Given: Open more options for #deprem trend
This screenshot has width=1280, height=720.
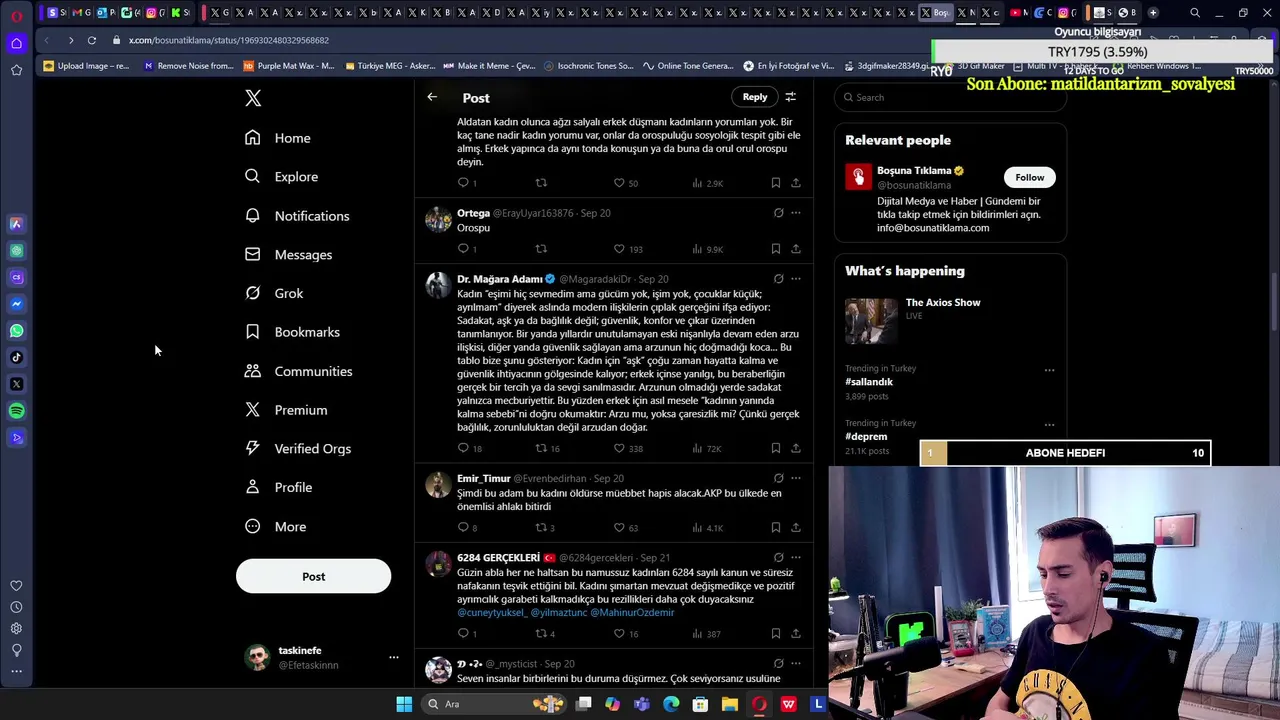Looking at the screenshot, I should [x=1049, y=424].
